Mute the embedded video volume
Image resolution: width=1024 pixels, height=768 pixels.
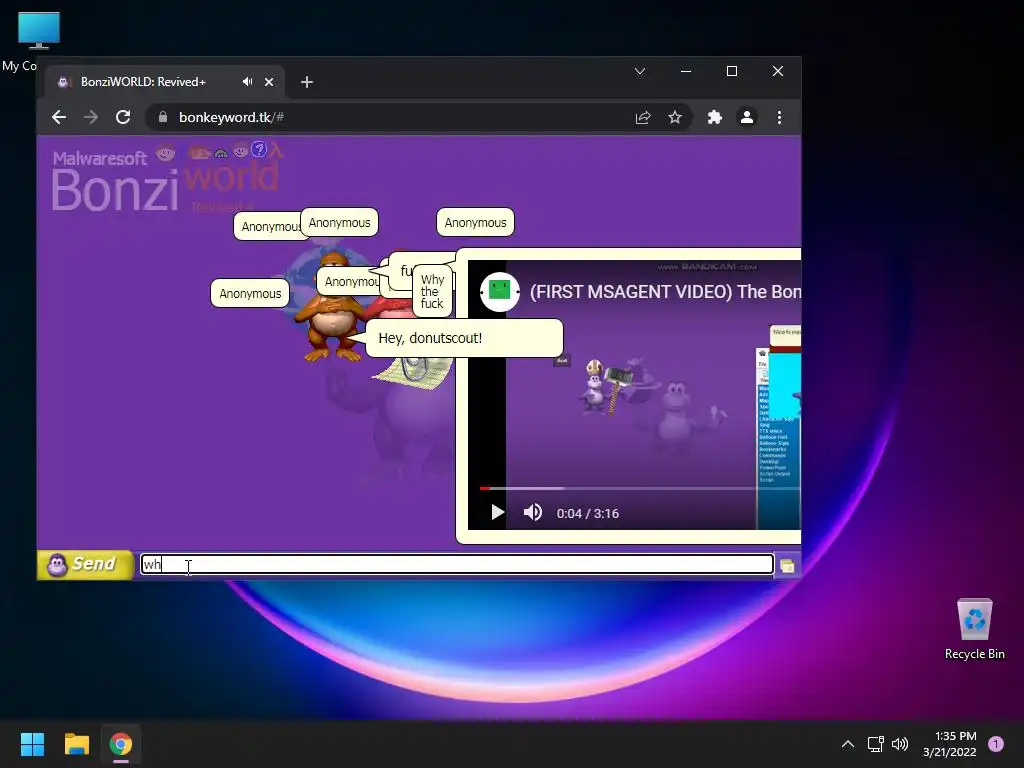click(533, 513)
